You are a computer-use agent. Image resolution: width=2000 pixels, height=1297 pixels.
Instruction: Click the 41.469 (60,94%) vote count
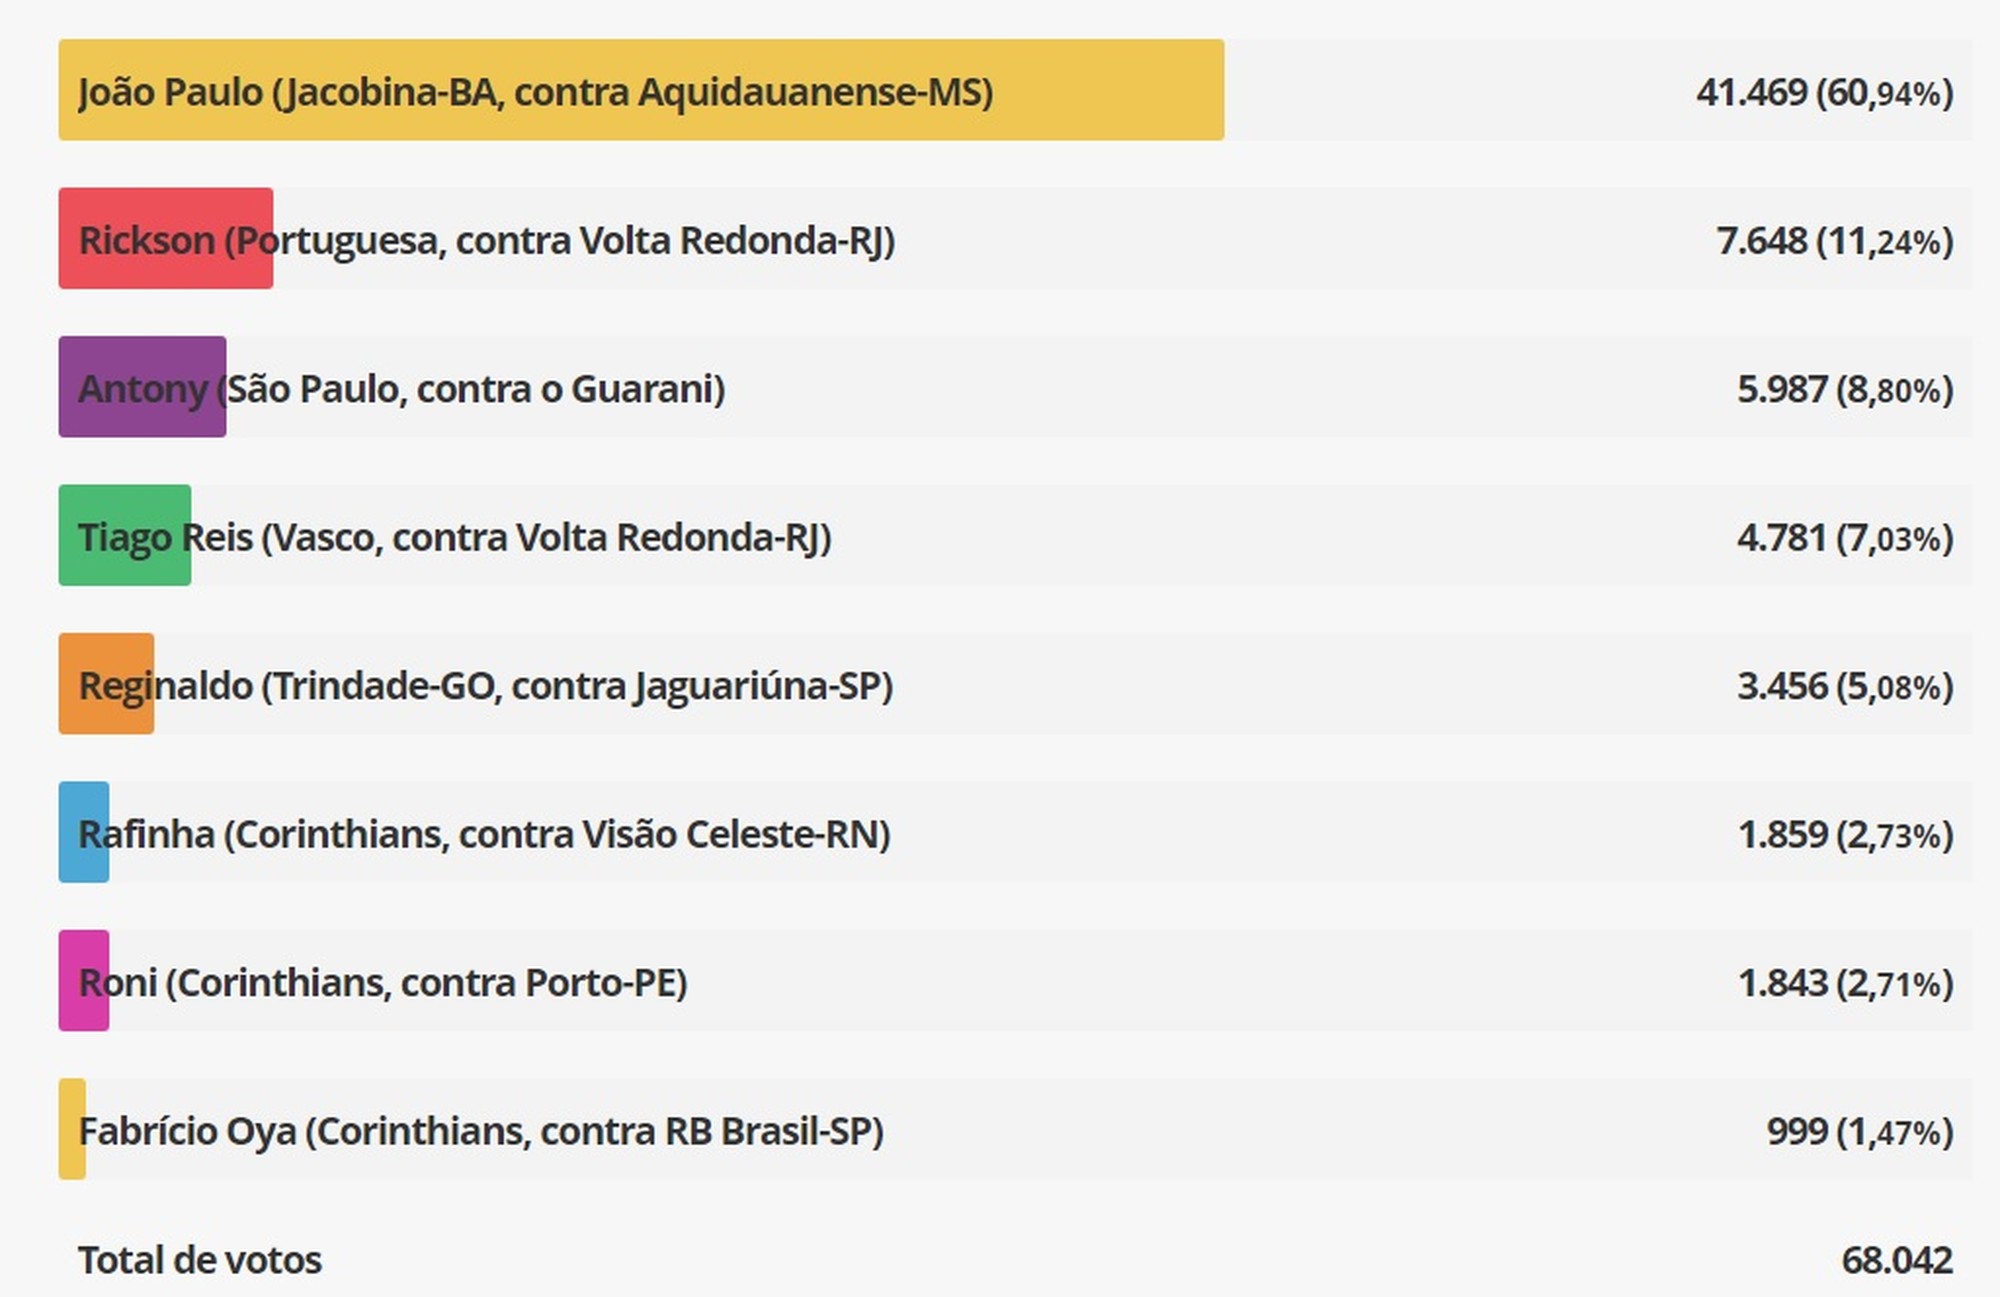coord(1824,92)
